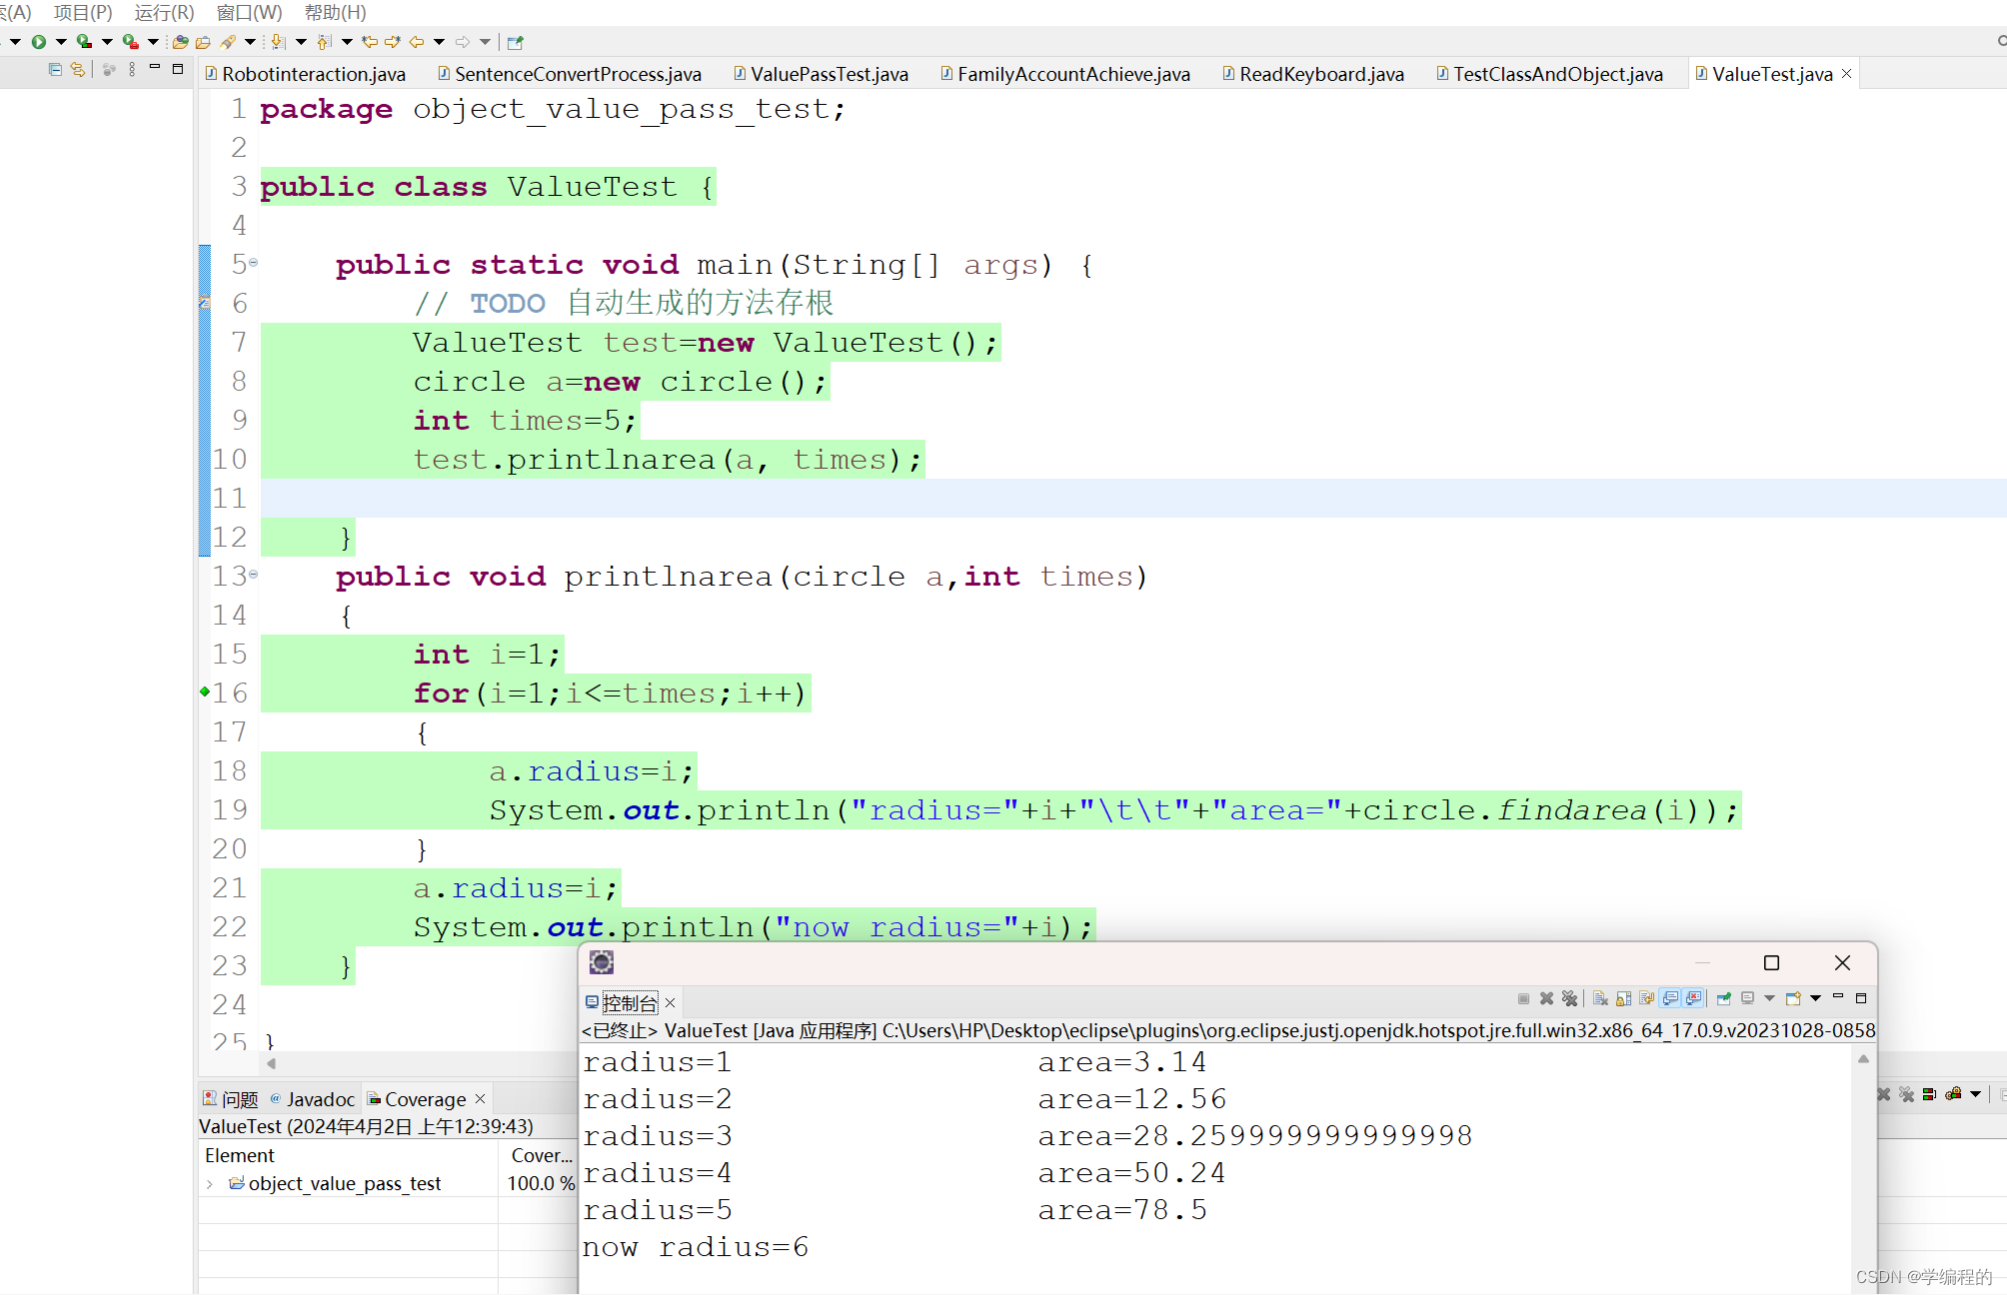Click the Open Task folder icon in the toolbar

[203, 42]
